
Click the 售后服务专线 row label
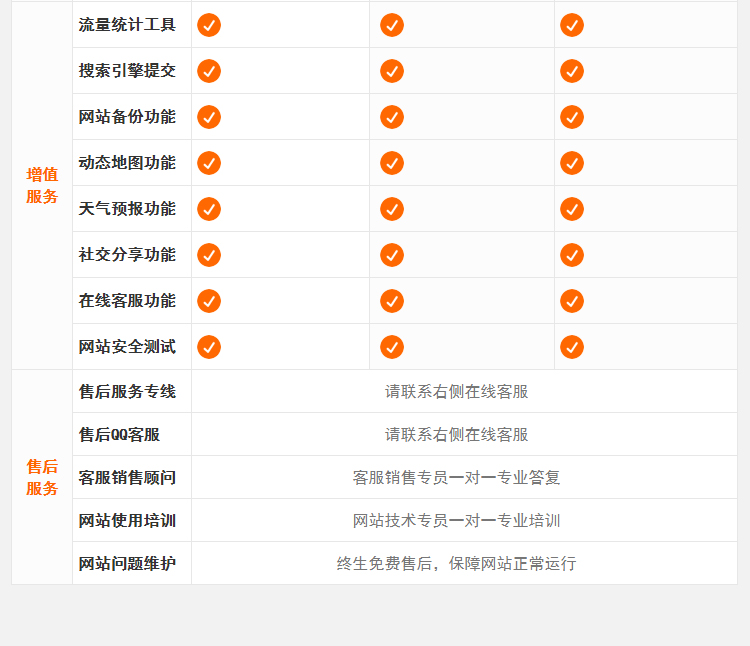click(x=127, y=392)
